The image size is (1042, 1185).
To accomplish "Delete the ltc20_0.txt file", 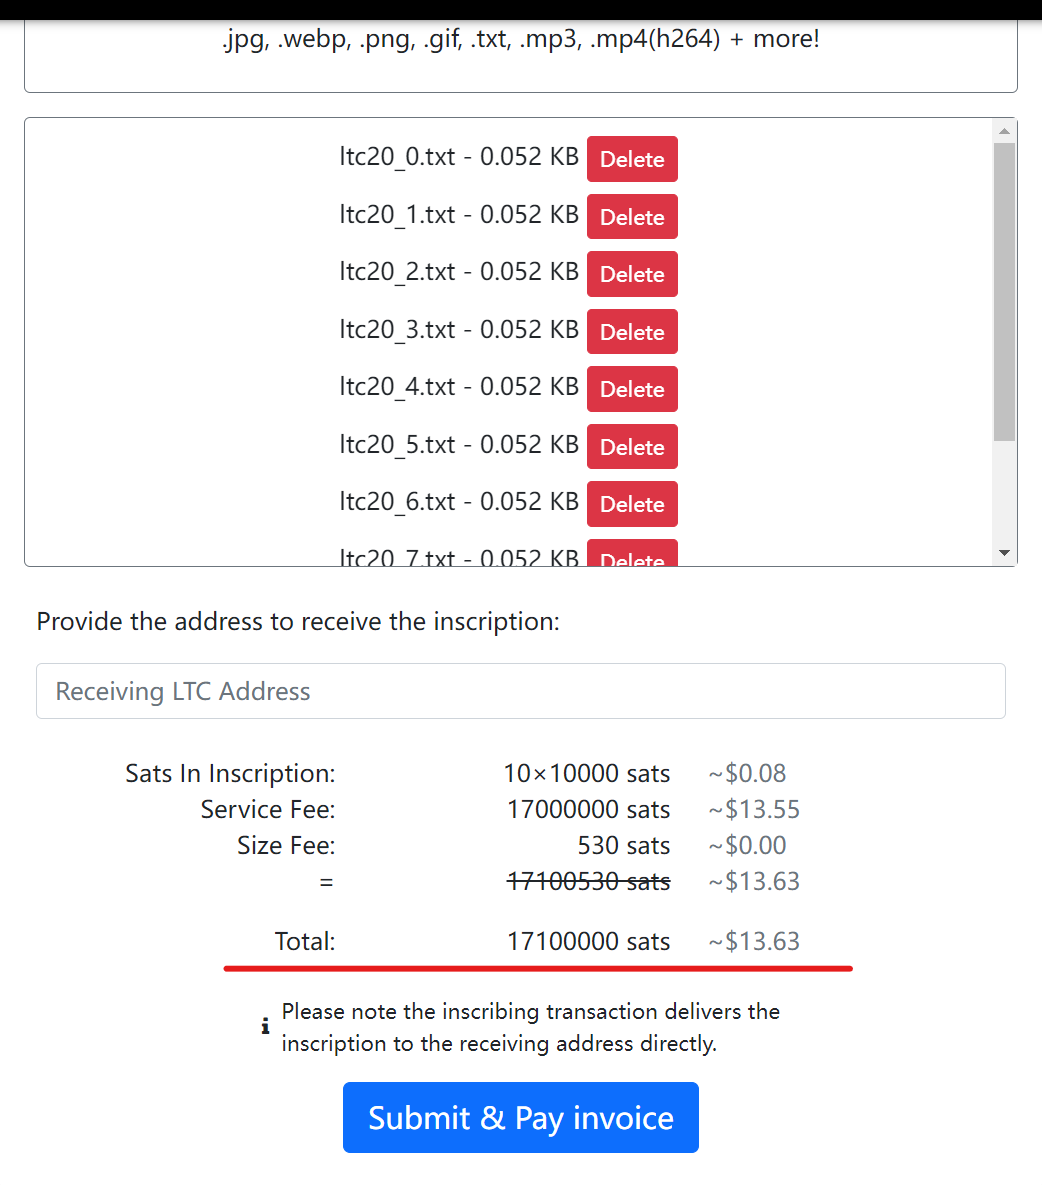I will [x=632, y=159].
